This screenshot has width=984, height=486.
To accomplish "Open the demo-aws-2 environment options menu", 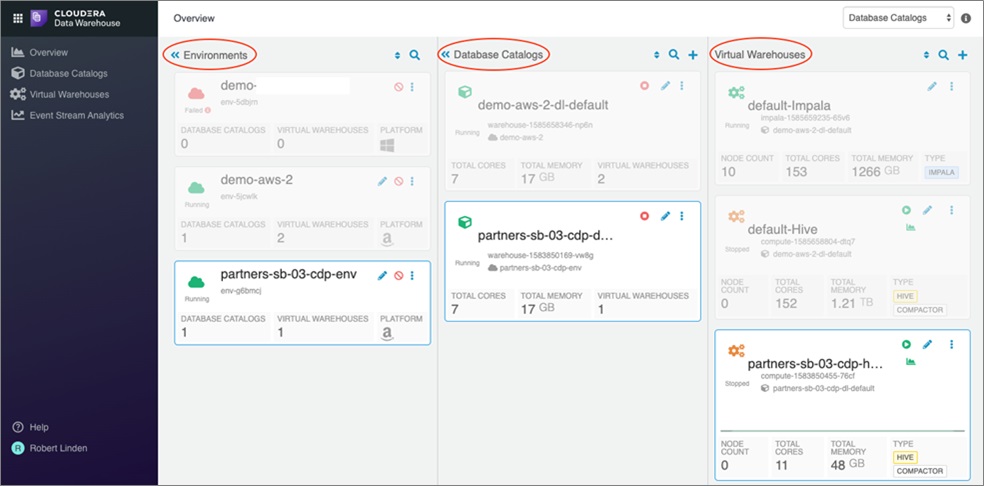I will pos(412,181).
